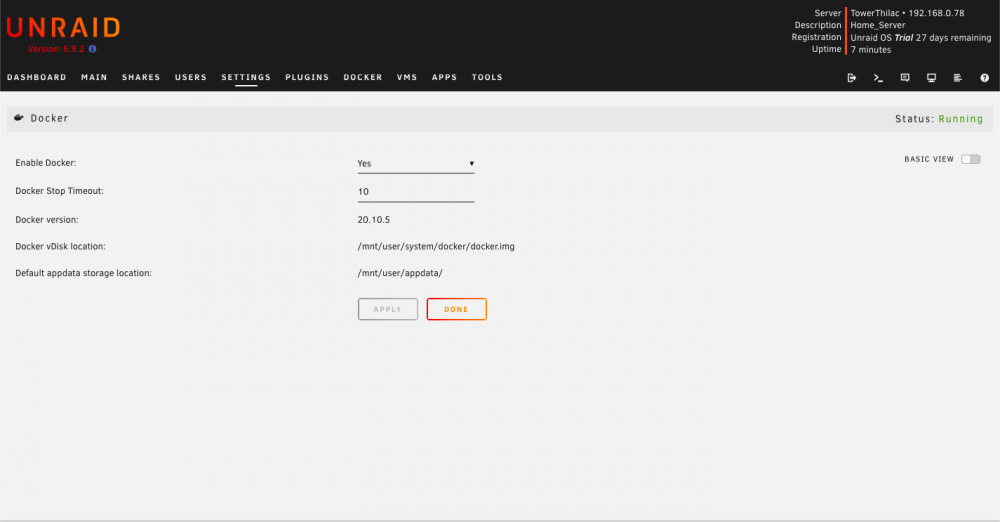Click the info/monitor icon in header

coord(931,78)
